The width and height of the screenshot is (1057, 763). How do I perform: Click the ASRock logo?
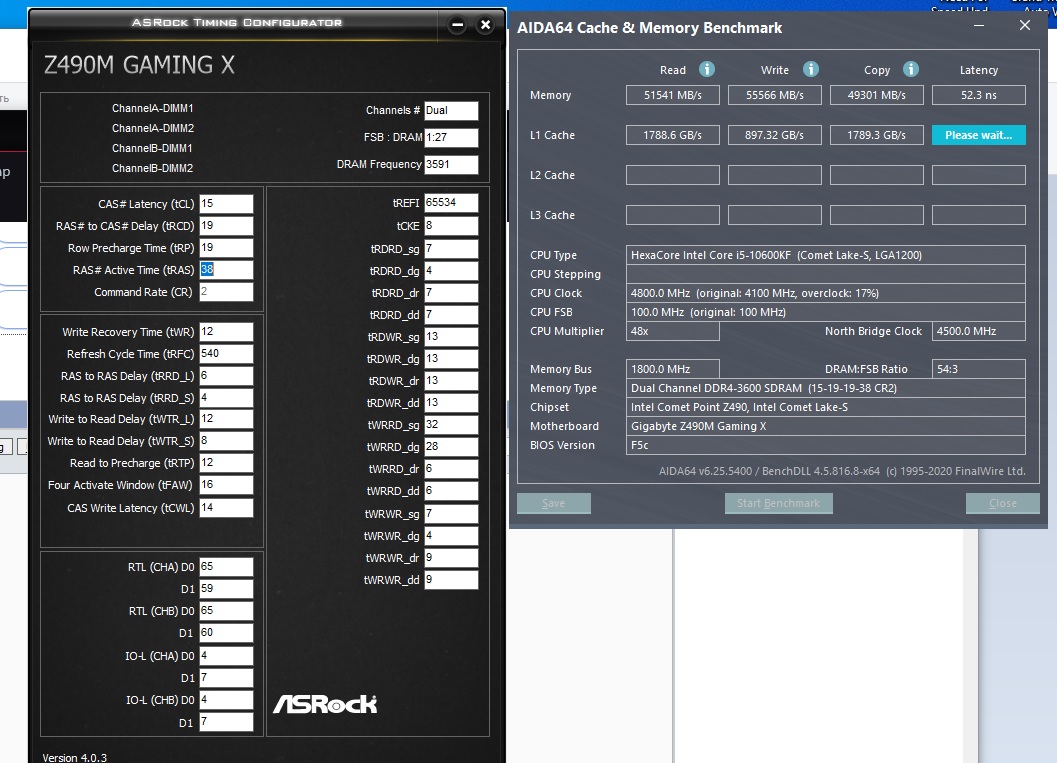[325, 704]
